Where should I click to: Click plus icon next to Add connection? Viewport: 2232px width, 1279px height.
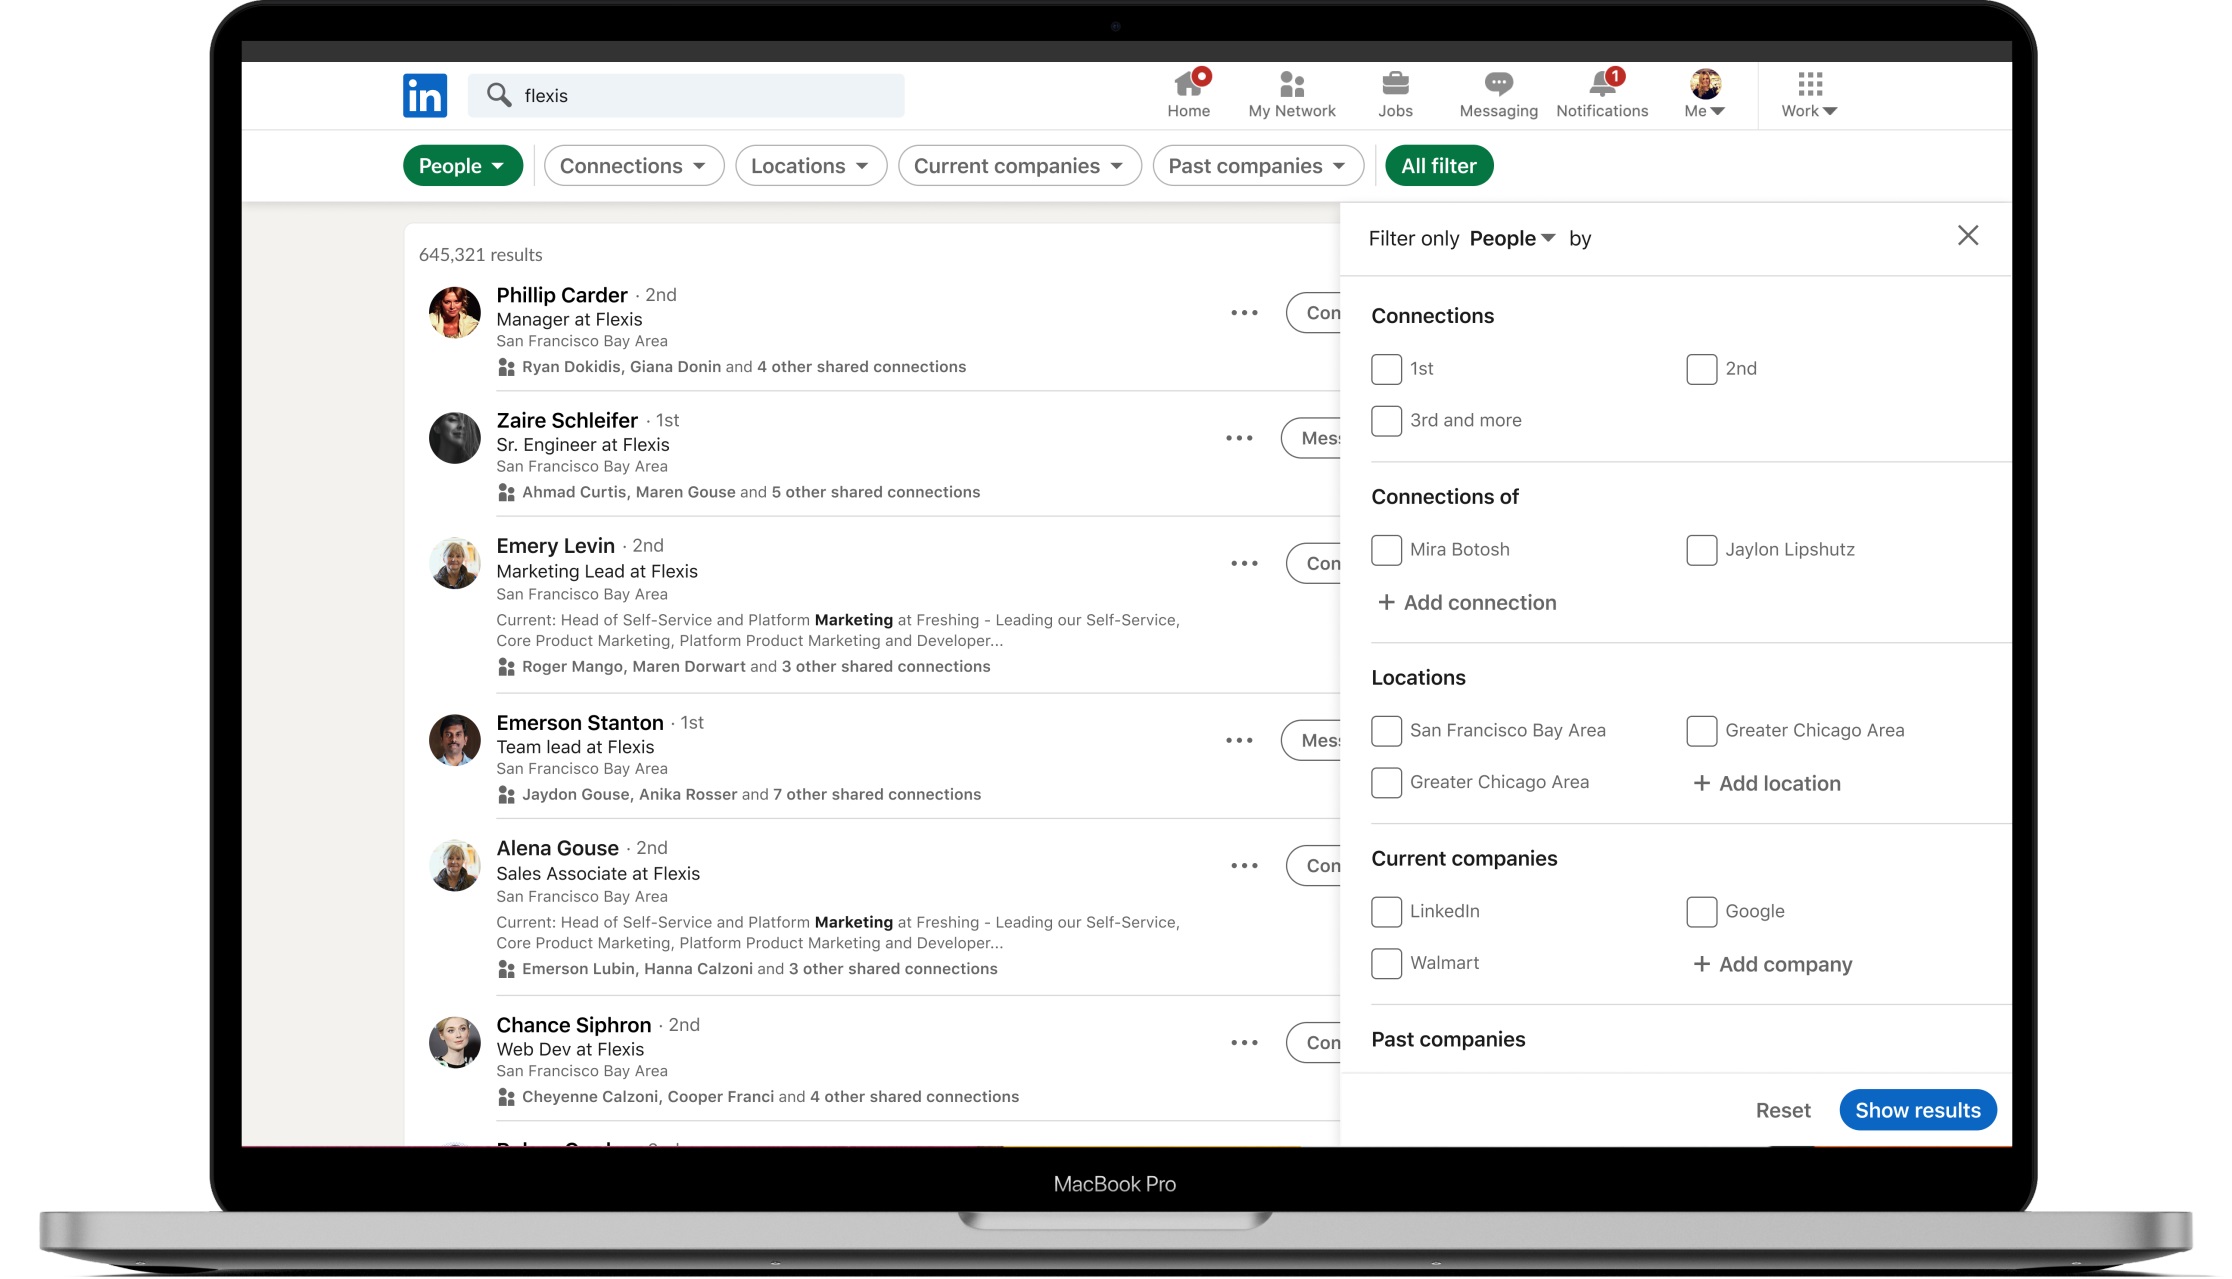point(1386,603)
